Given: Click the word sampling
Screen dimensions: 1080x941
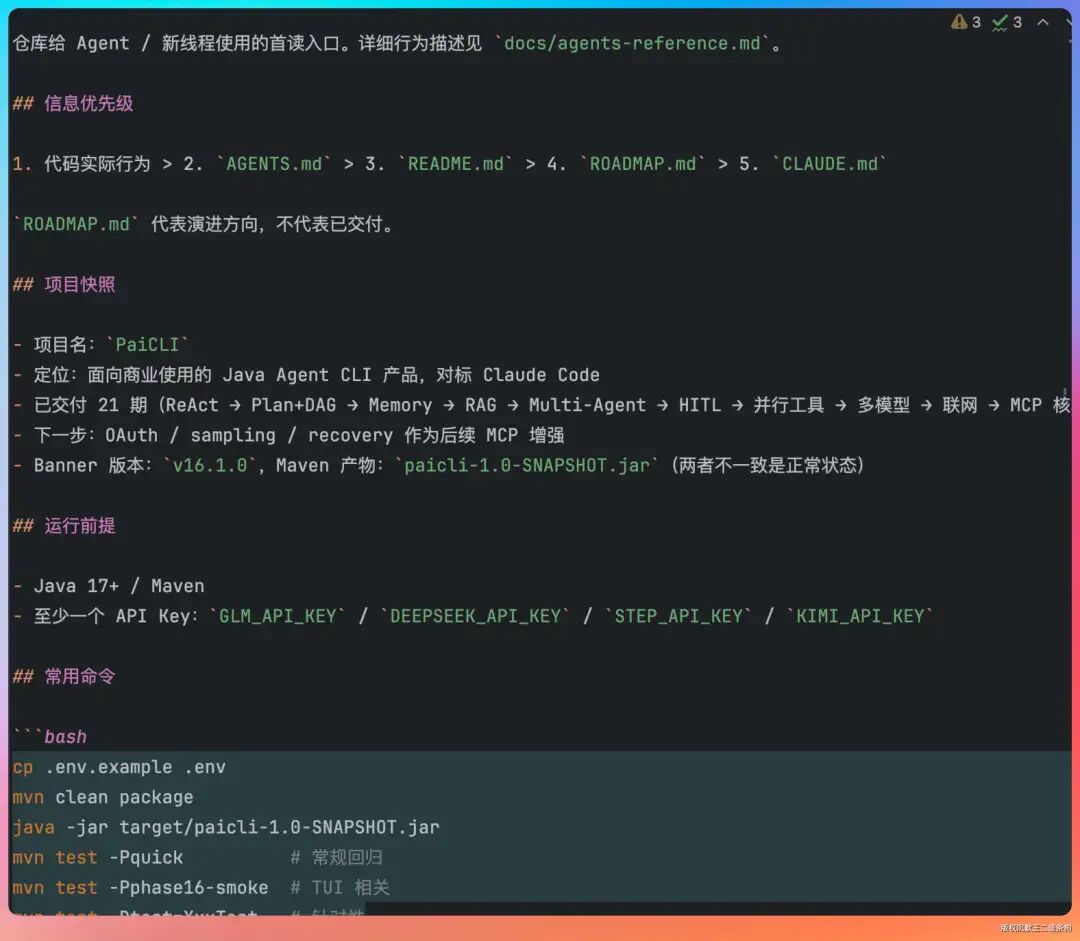Looking at the screenshot, I should (233, 435).
